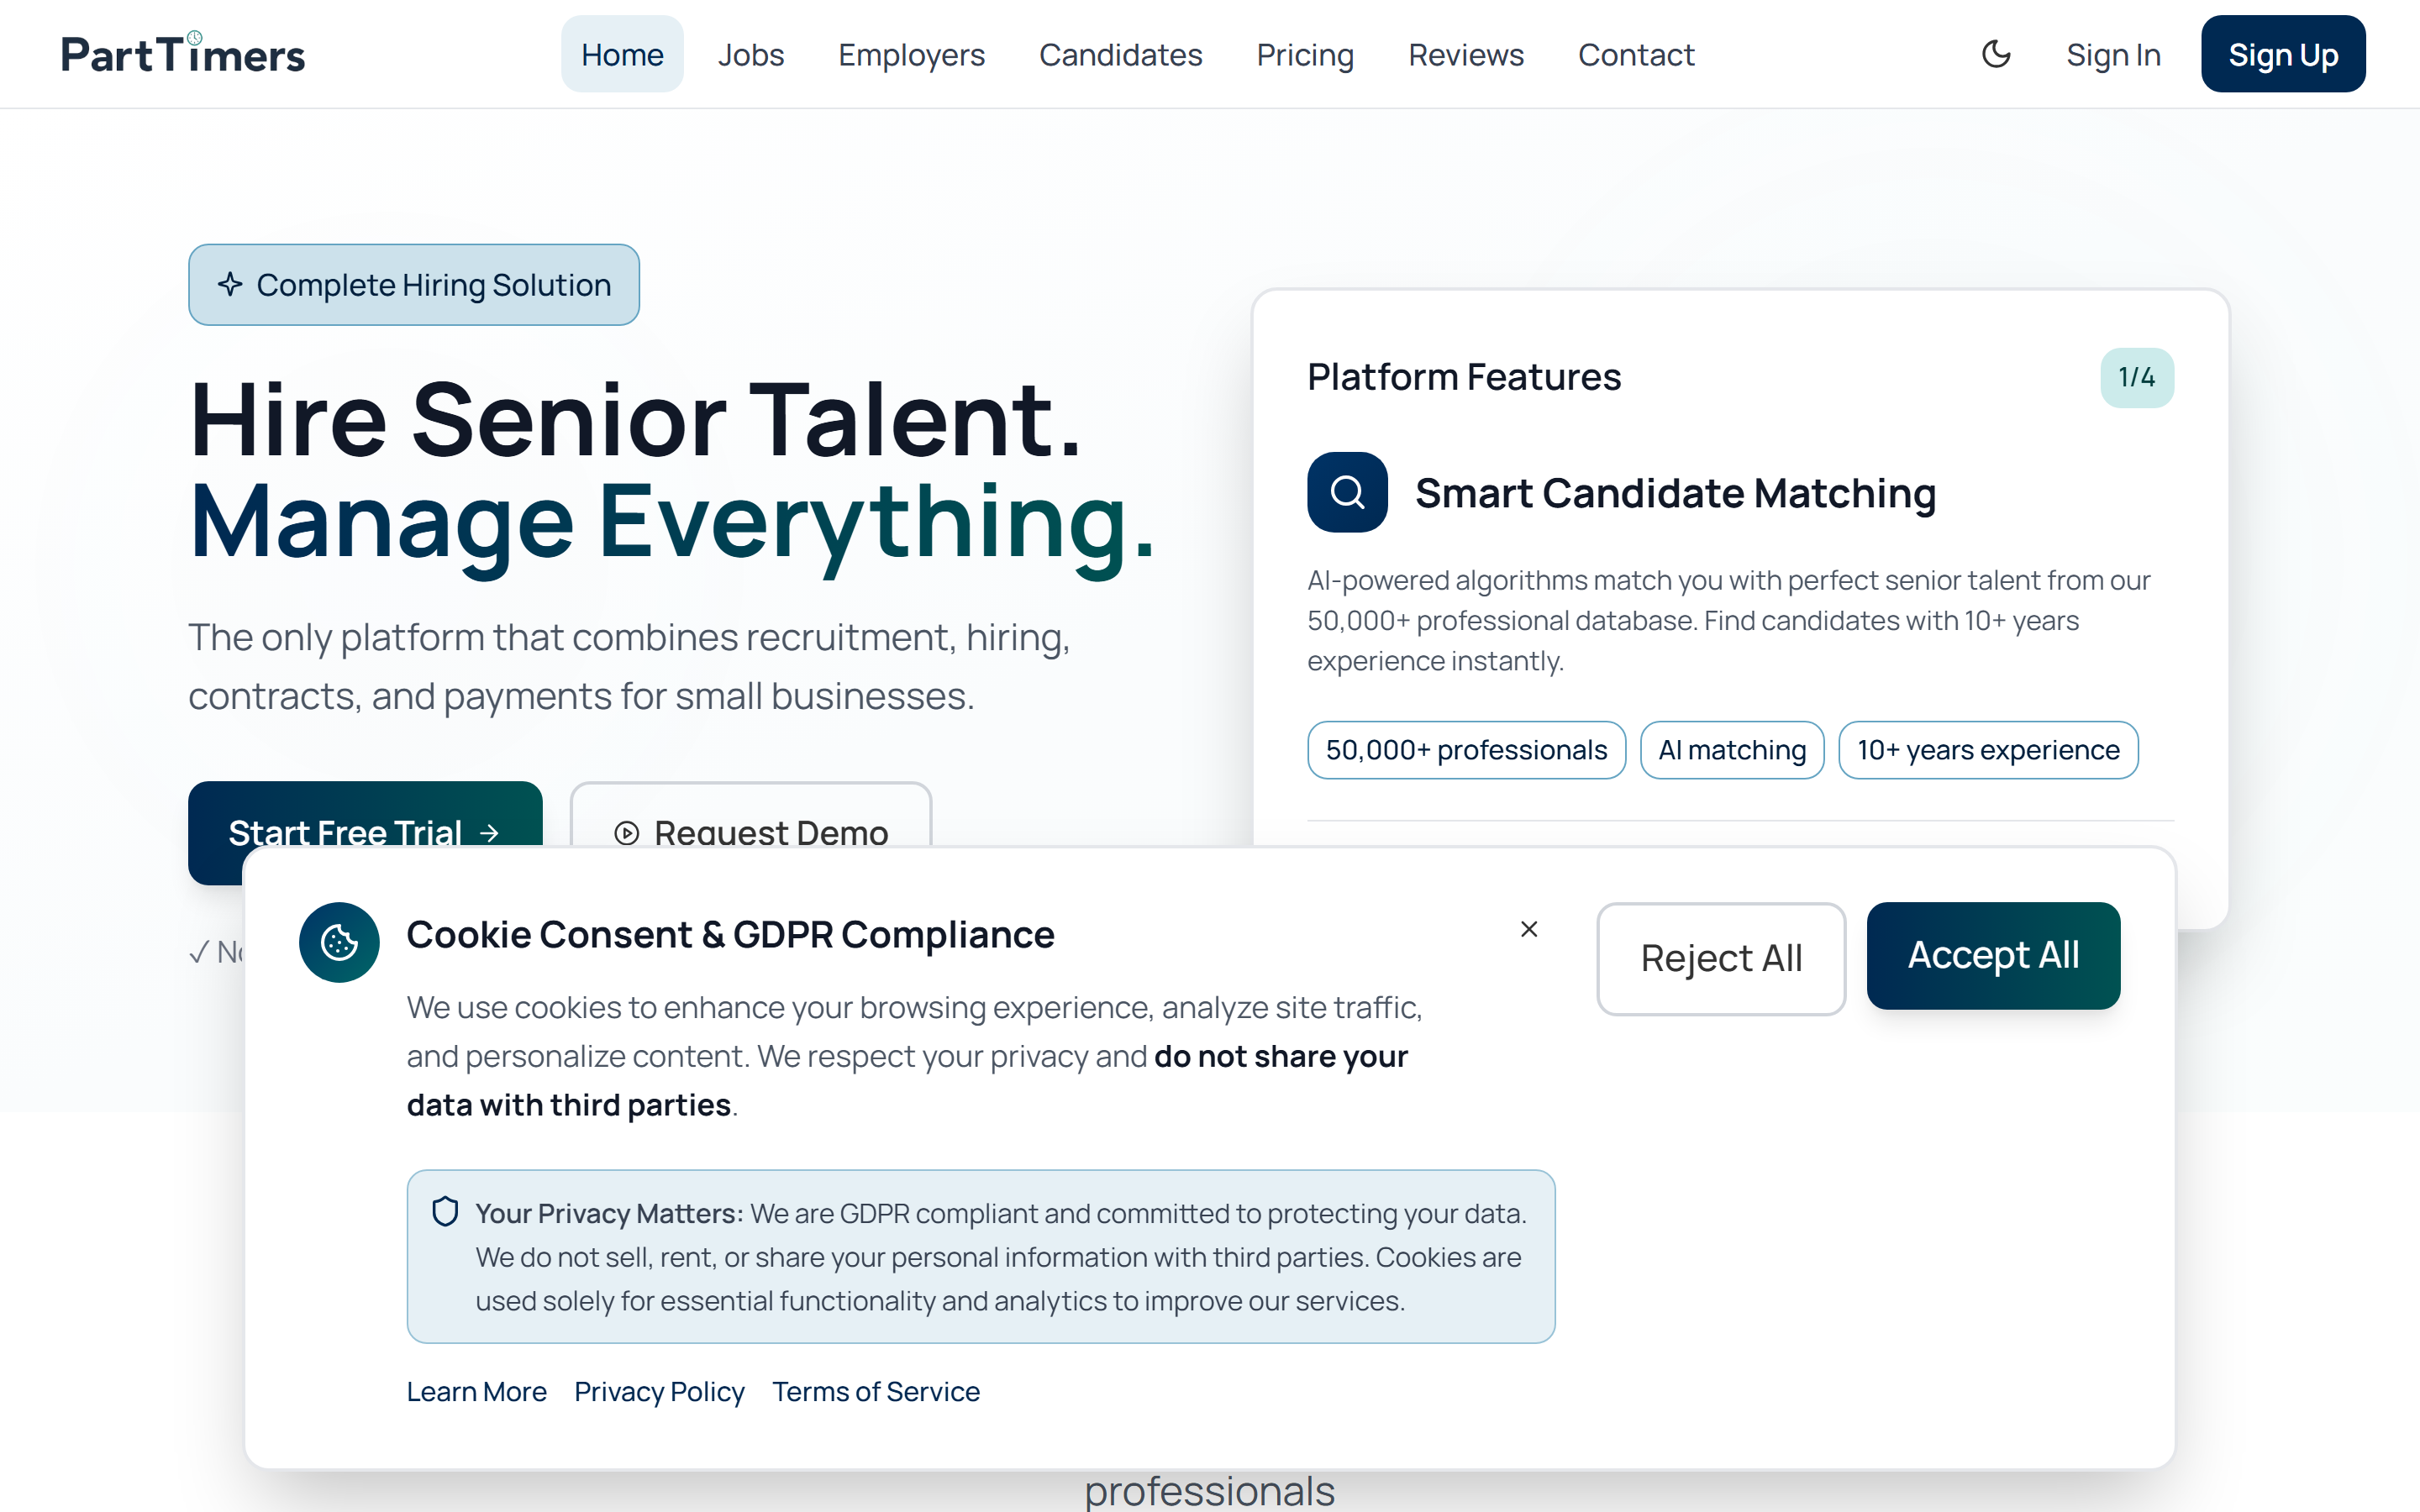
Task: Close the cookie consent banner
Action: click(x=1529, y=929)
